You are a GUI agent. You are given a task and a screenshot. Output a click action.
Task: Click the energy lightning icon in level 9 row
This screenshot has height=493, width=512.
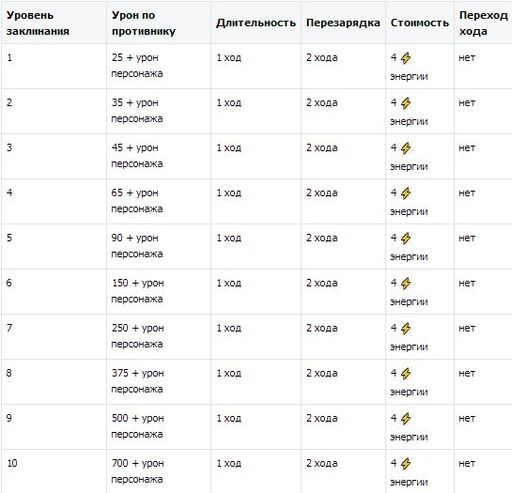coord(406,419)
